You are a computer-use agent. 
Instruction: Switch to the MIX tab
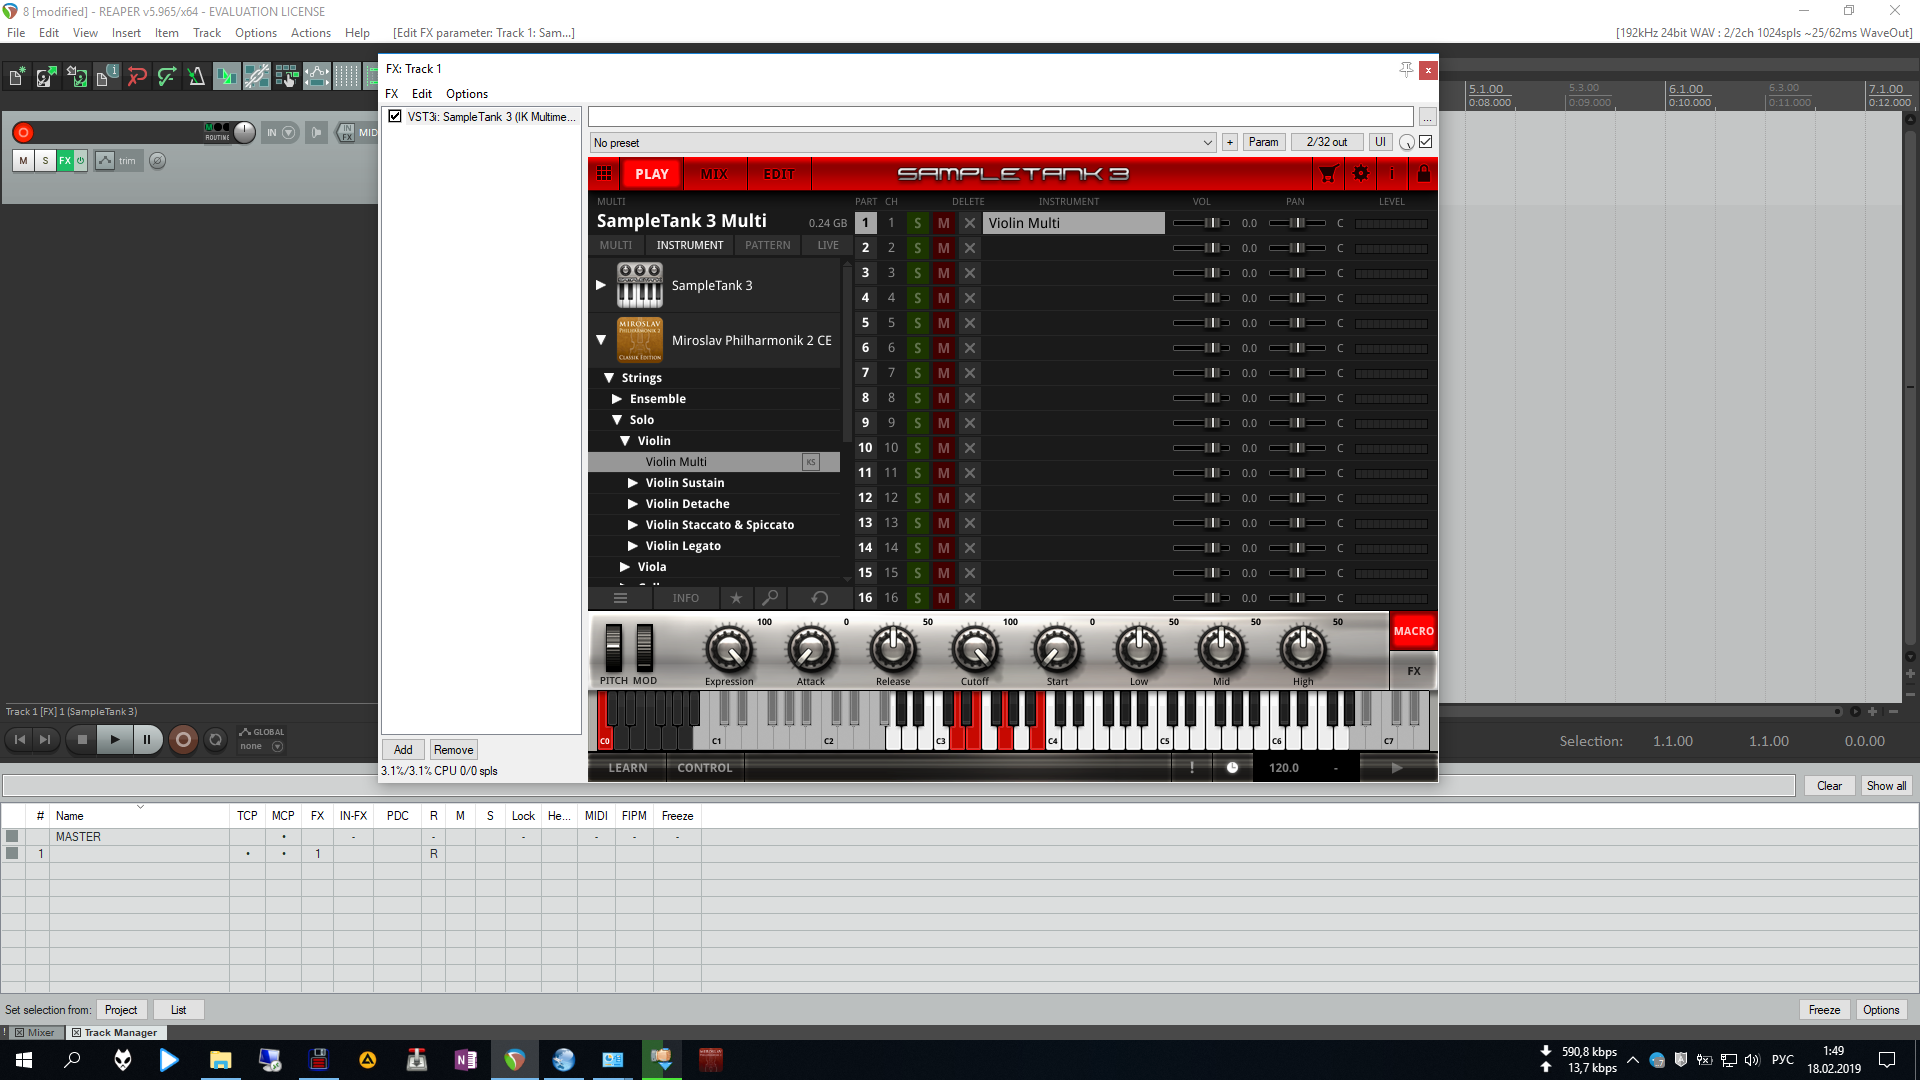point(714,174)
